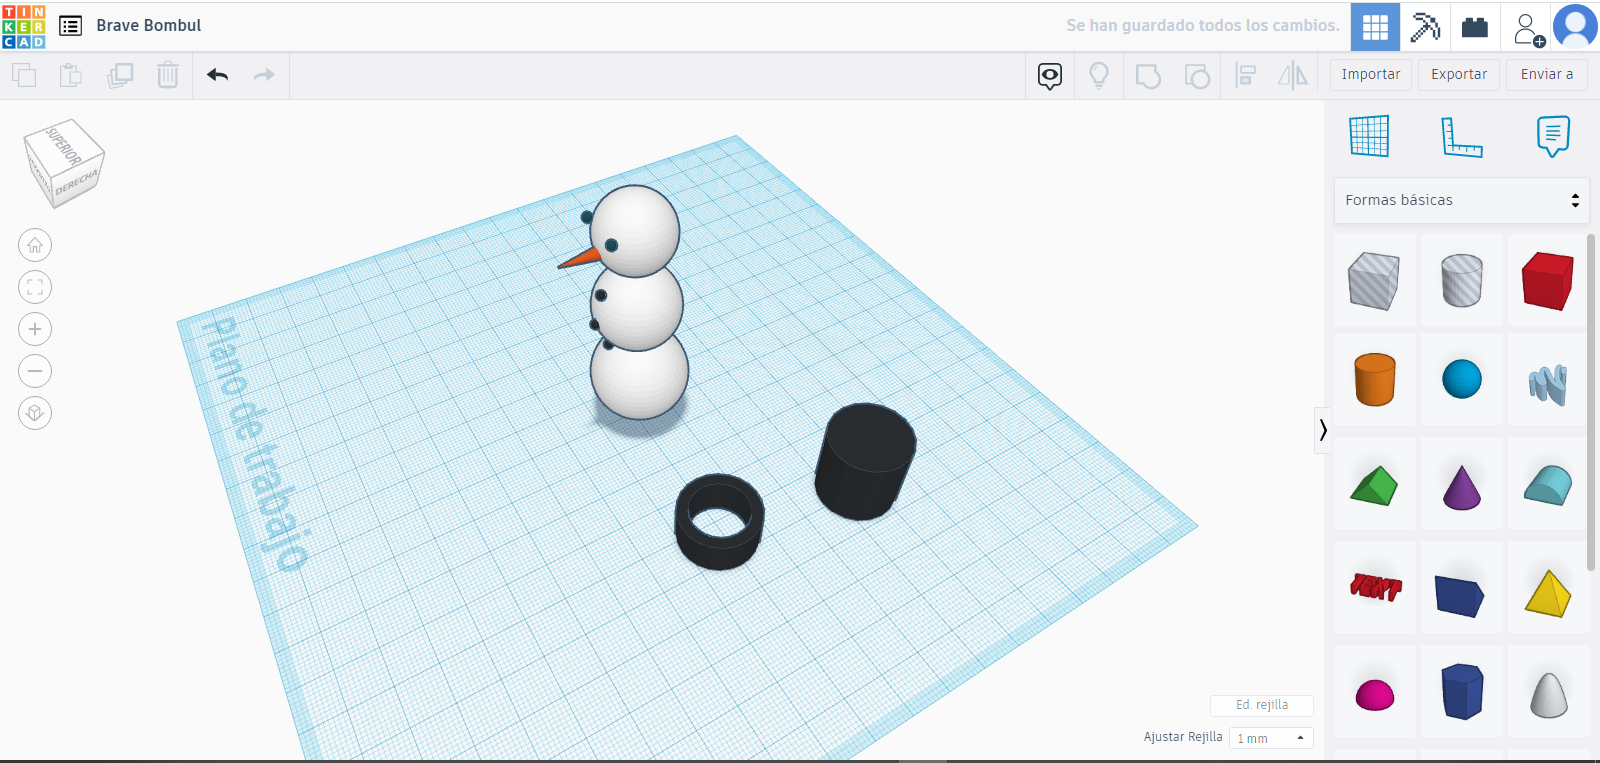Open the Ajustar Rejilla 1 mm dropdown
Image resolution: width=1600 pixels, height=763 pixels.
(1271, 738)
